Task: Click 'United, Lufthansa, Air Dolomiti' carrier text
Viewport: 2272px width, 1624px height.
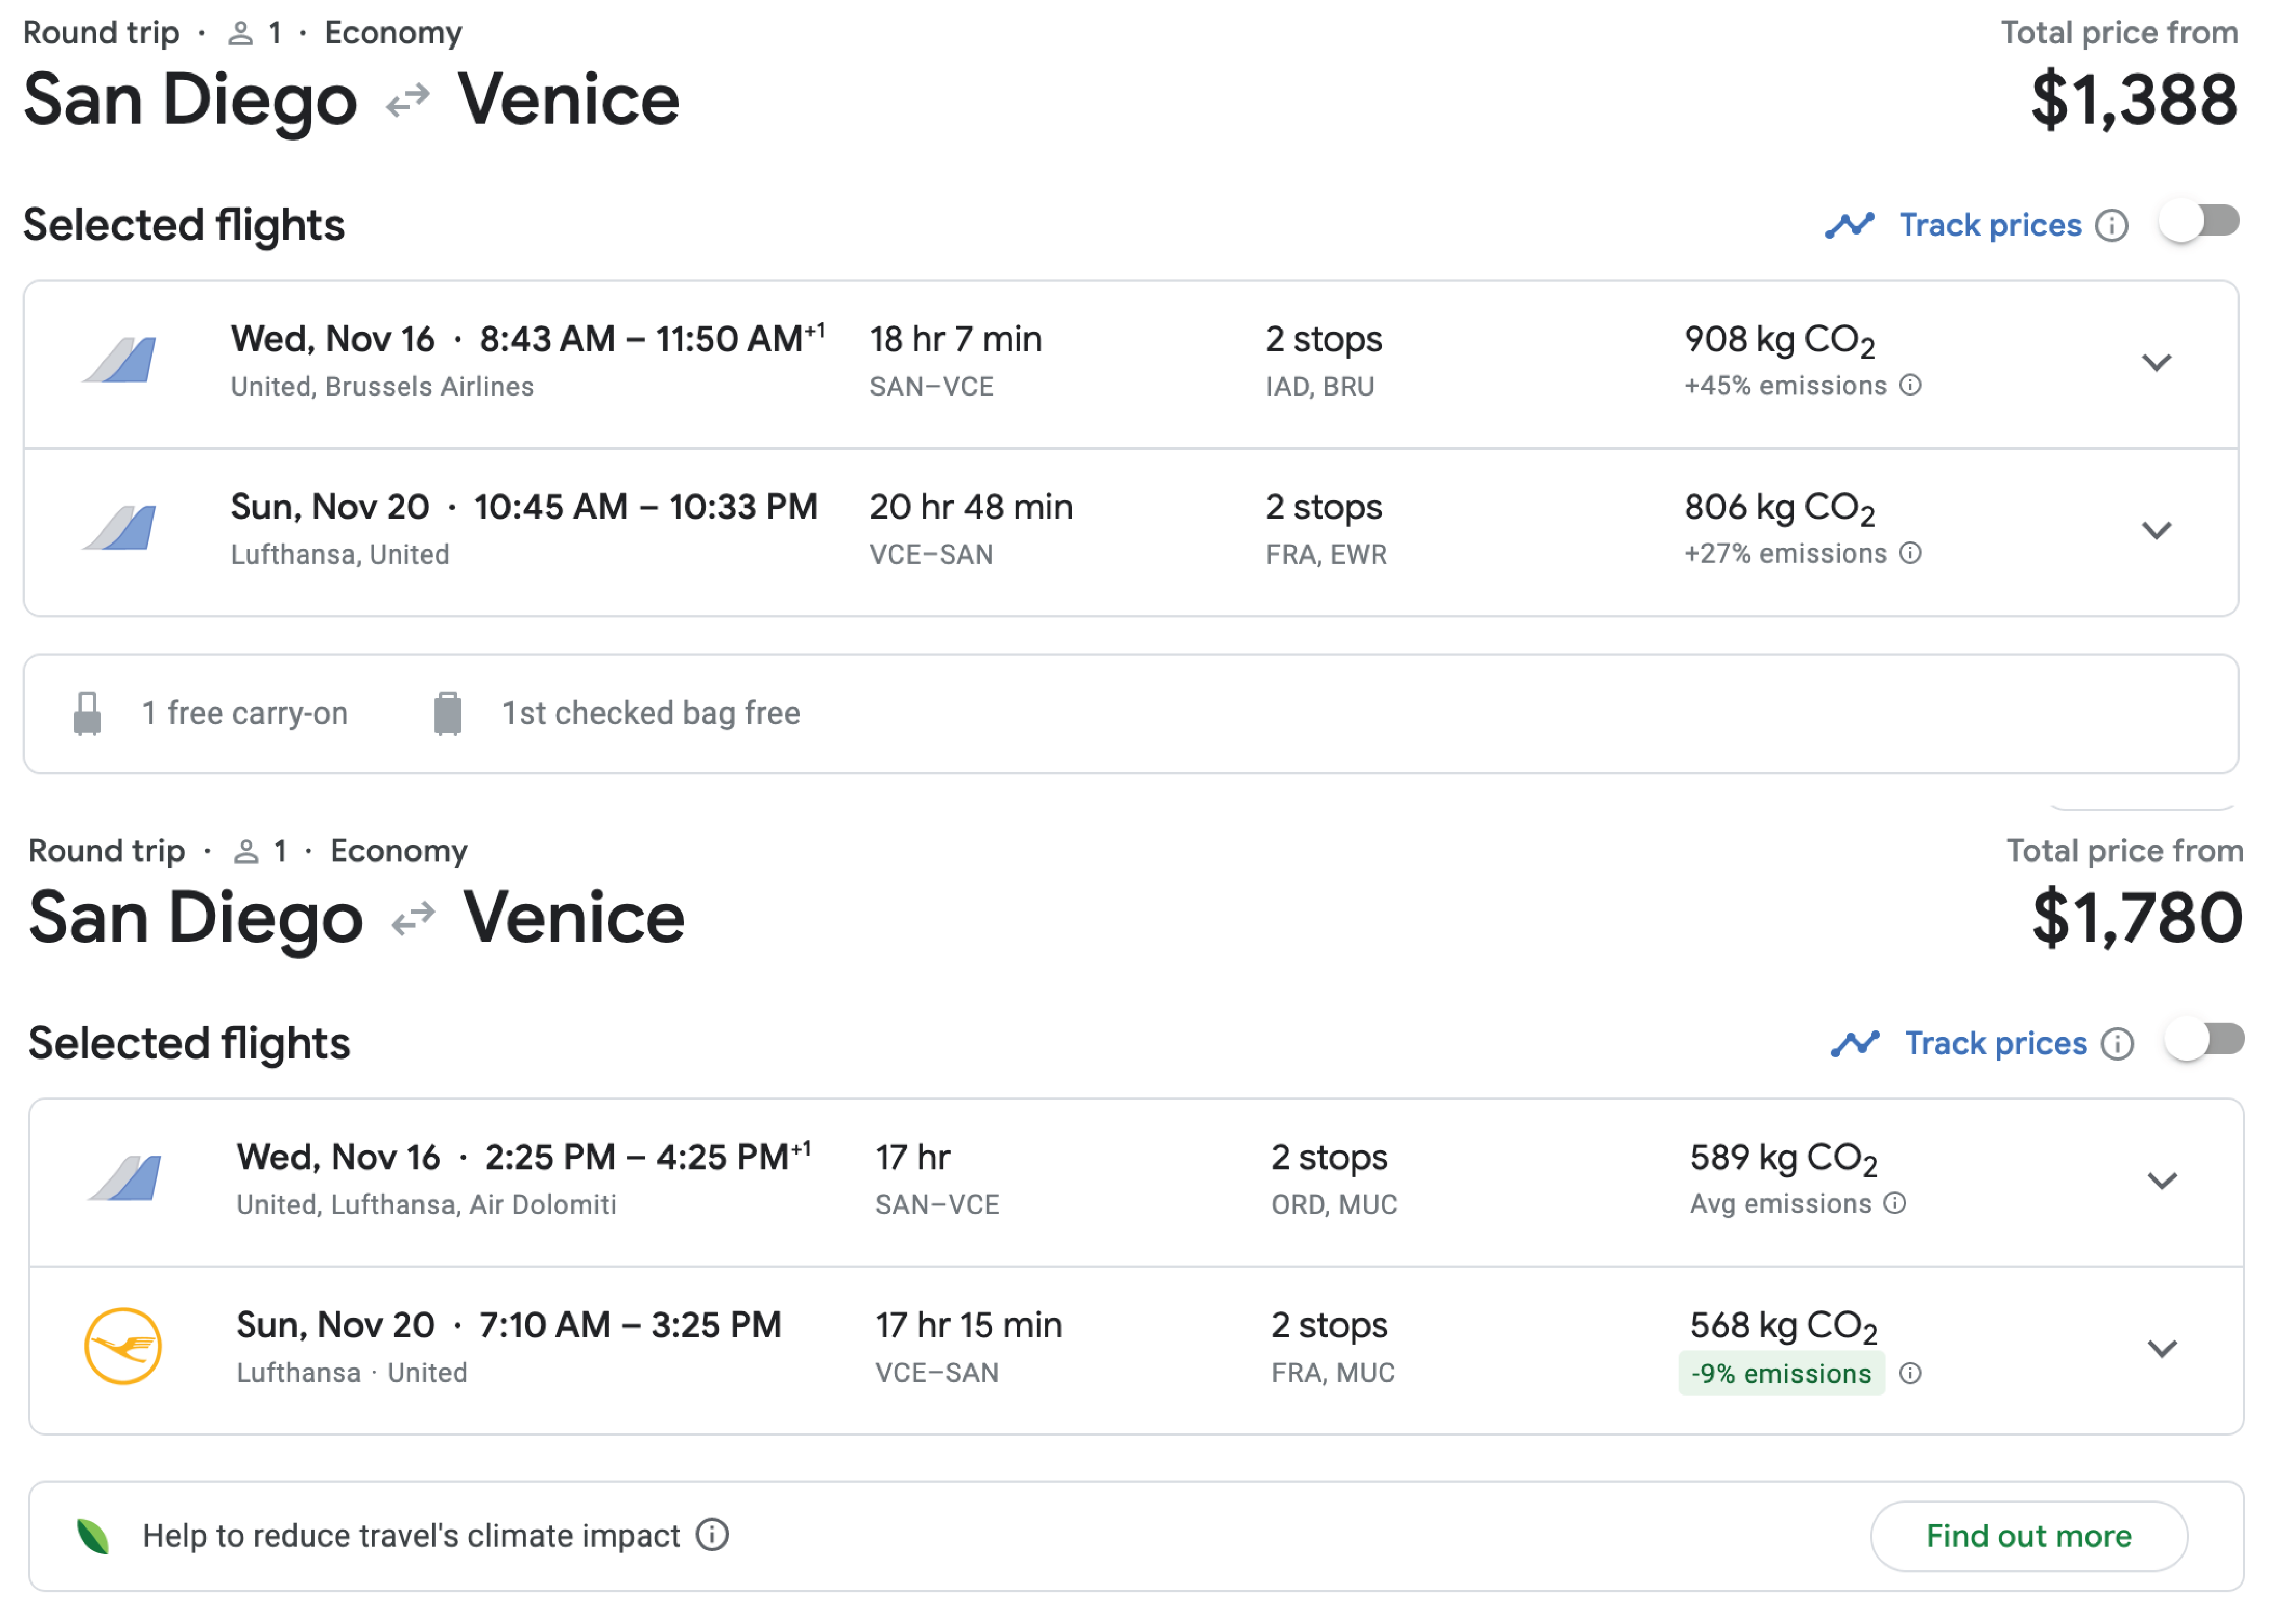Action: pos(426,1205)
